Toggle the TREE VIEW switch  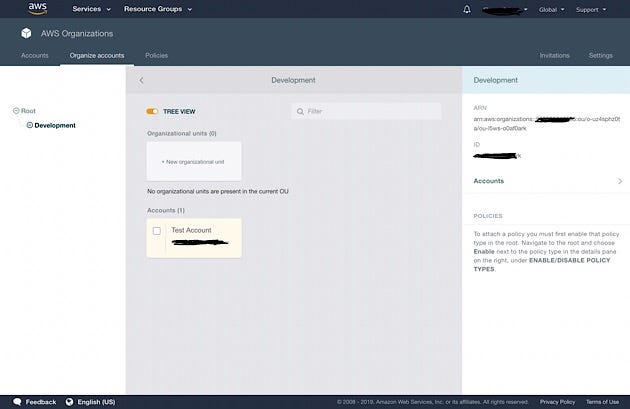[152, 111]
